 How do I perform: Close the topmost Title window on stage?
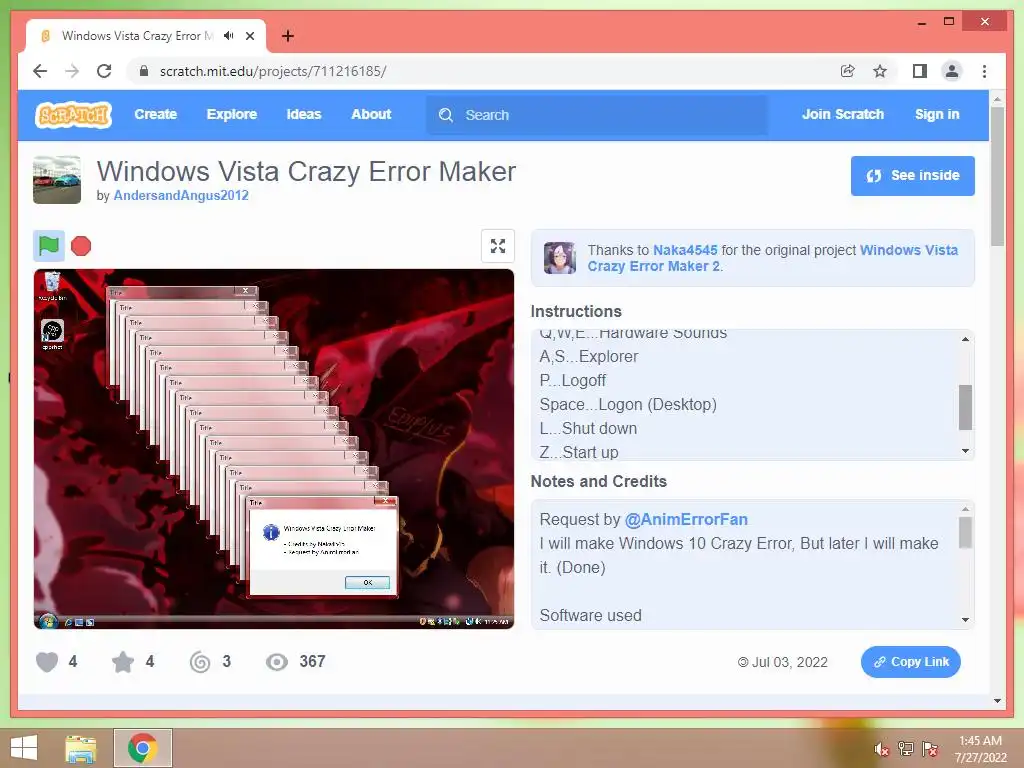385,501
